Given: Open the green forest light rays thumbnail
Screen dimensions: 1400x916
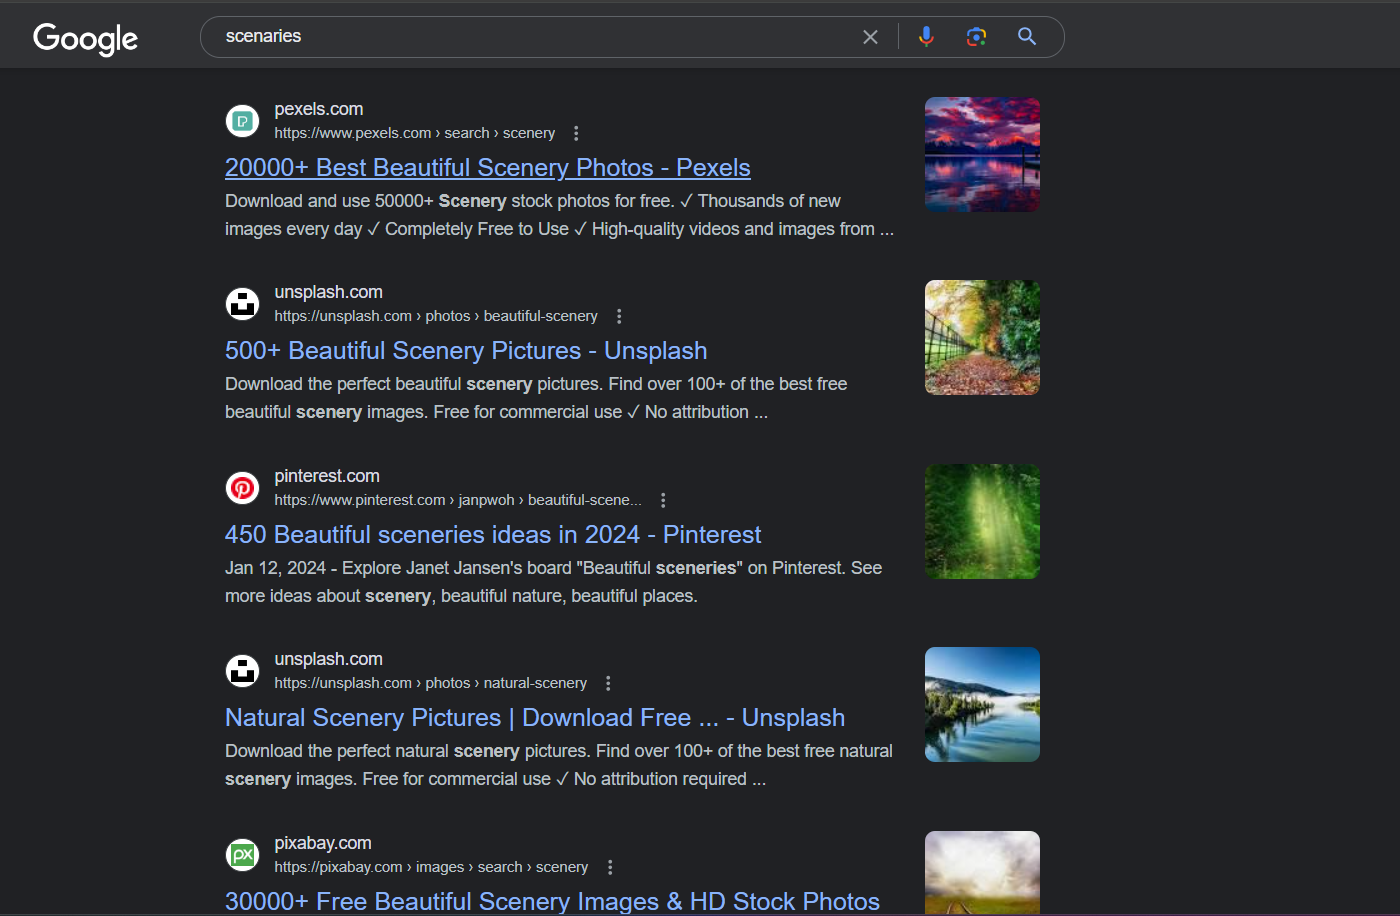Looking at the screenshot, I should pyautogui.click(x=981, y=521).
